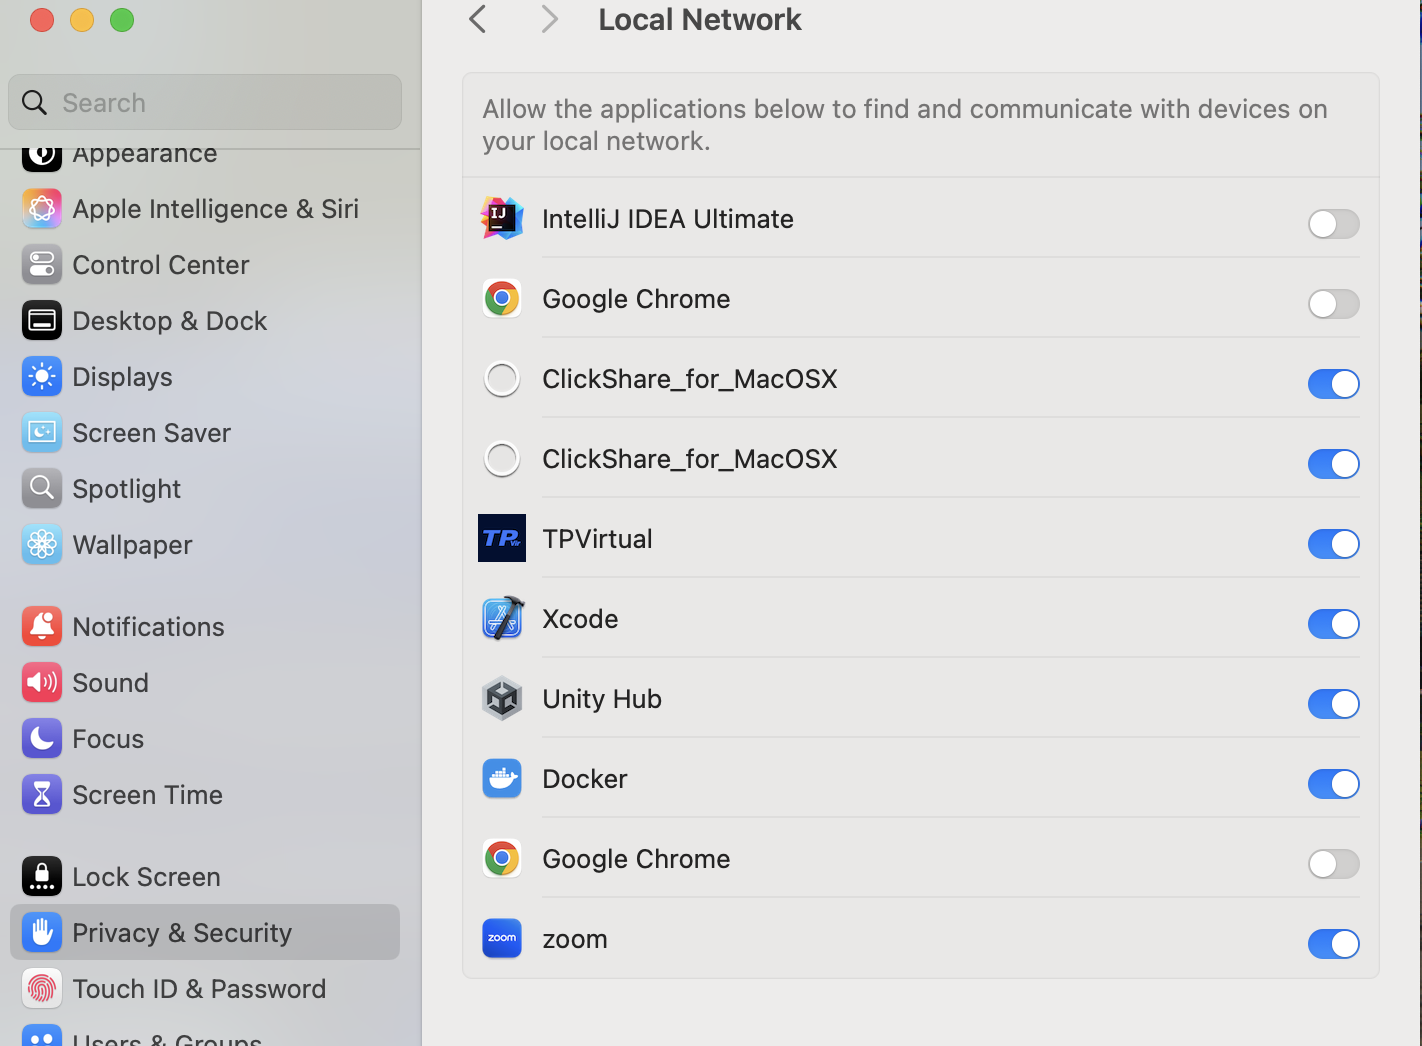Viewport: 1422px width, 1046px height.
Task: Click the Local Network page title
Action: (x=700, y=20)
